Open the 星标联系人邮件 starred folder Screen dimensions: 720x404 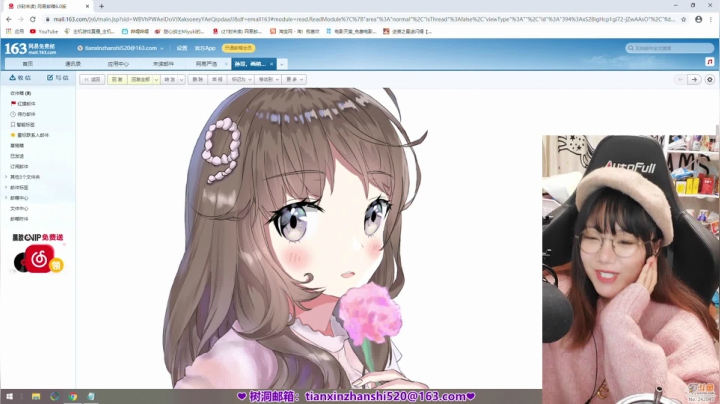[x=29, y=135]
